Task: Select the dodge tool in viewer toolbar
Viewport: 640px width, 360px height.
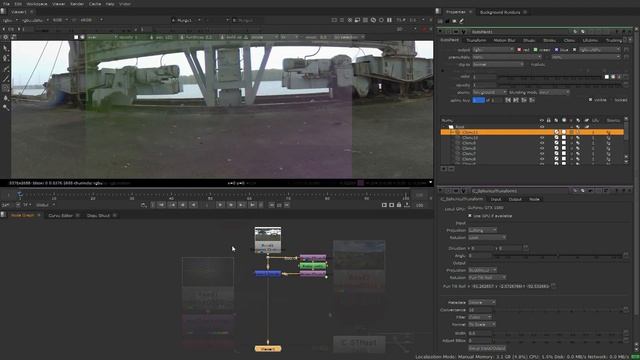Action: click(x=5, y=107)
